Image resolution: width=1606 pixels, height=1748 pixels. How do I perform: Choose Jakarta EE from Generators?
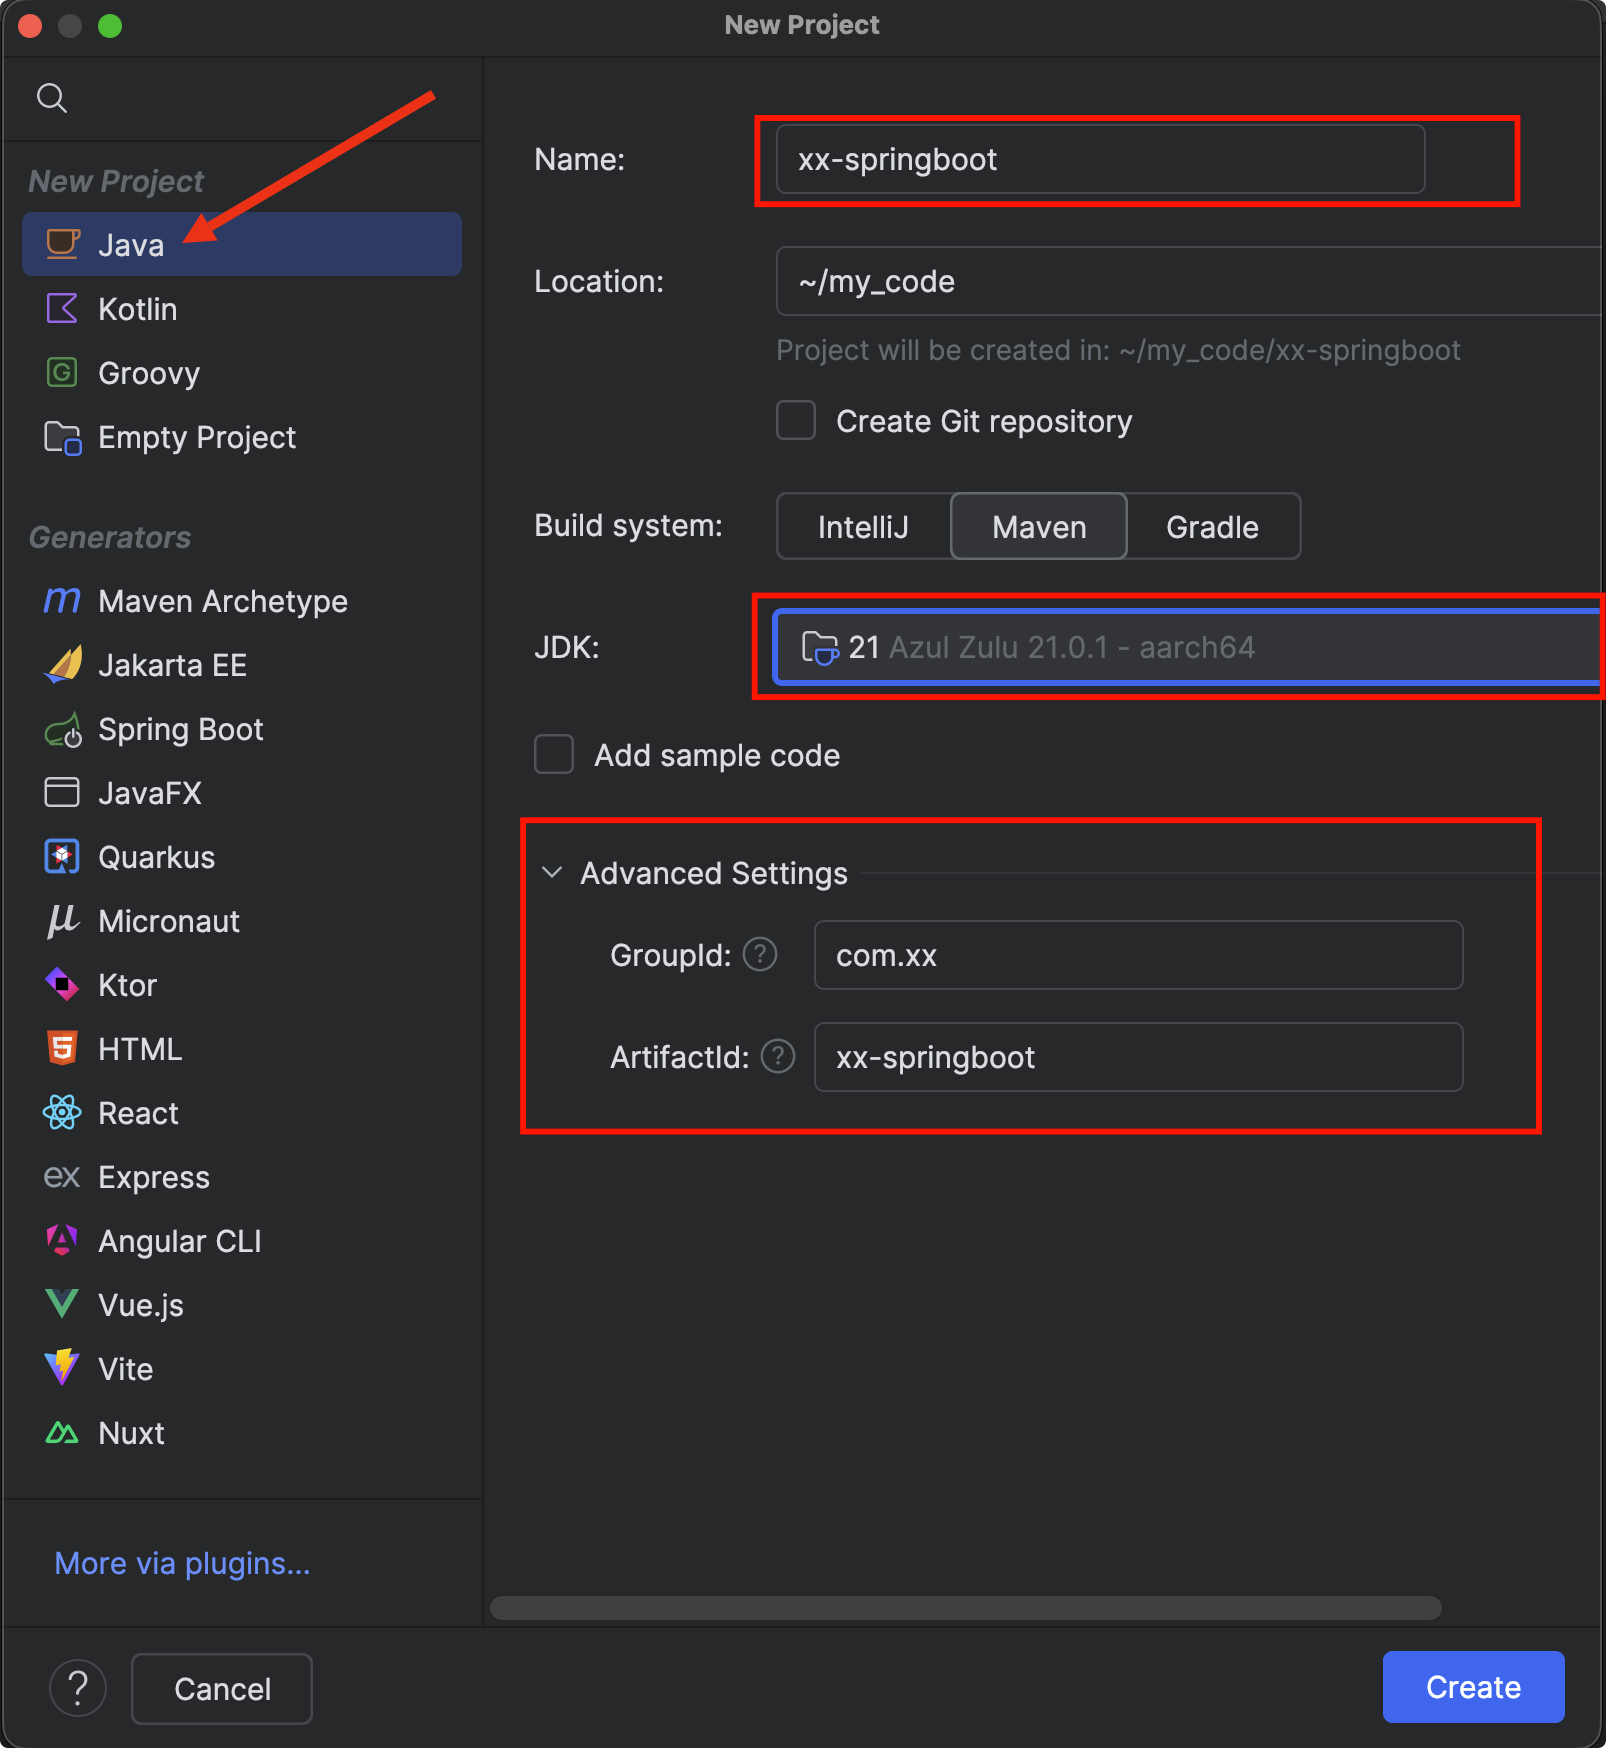point(172,665)
